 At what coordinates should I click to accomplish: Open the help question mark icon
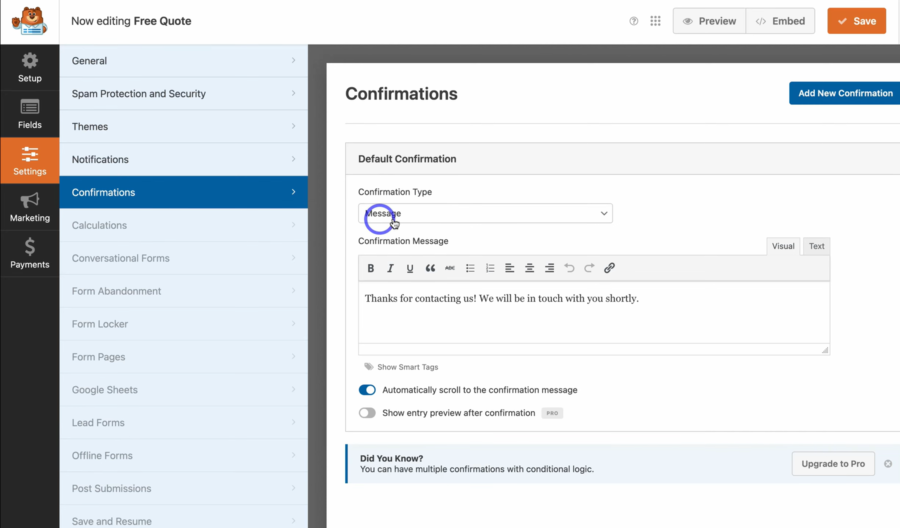click(634, 21)
